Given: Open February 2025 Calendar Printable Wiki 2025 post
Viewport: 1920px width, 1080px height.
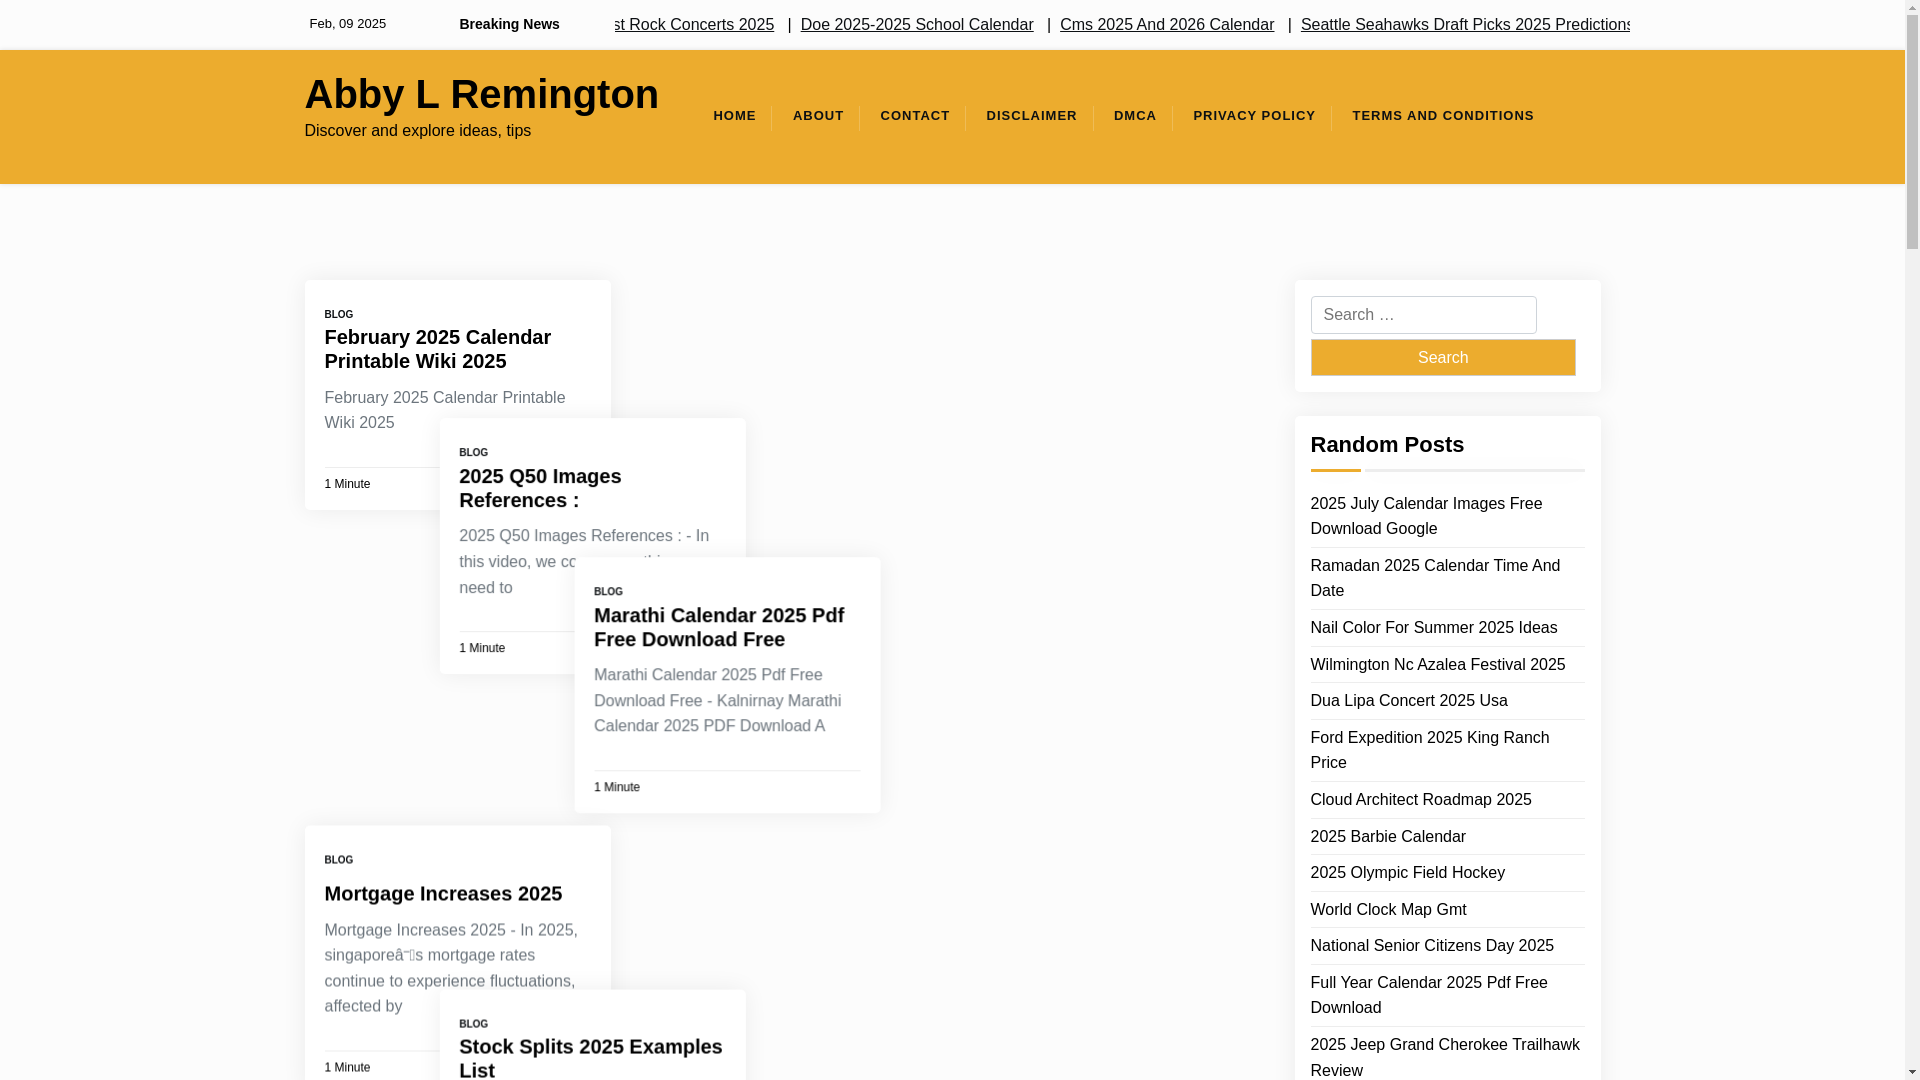Looking at the screenshot, I should [437, 349].
